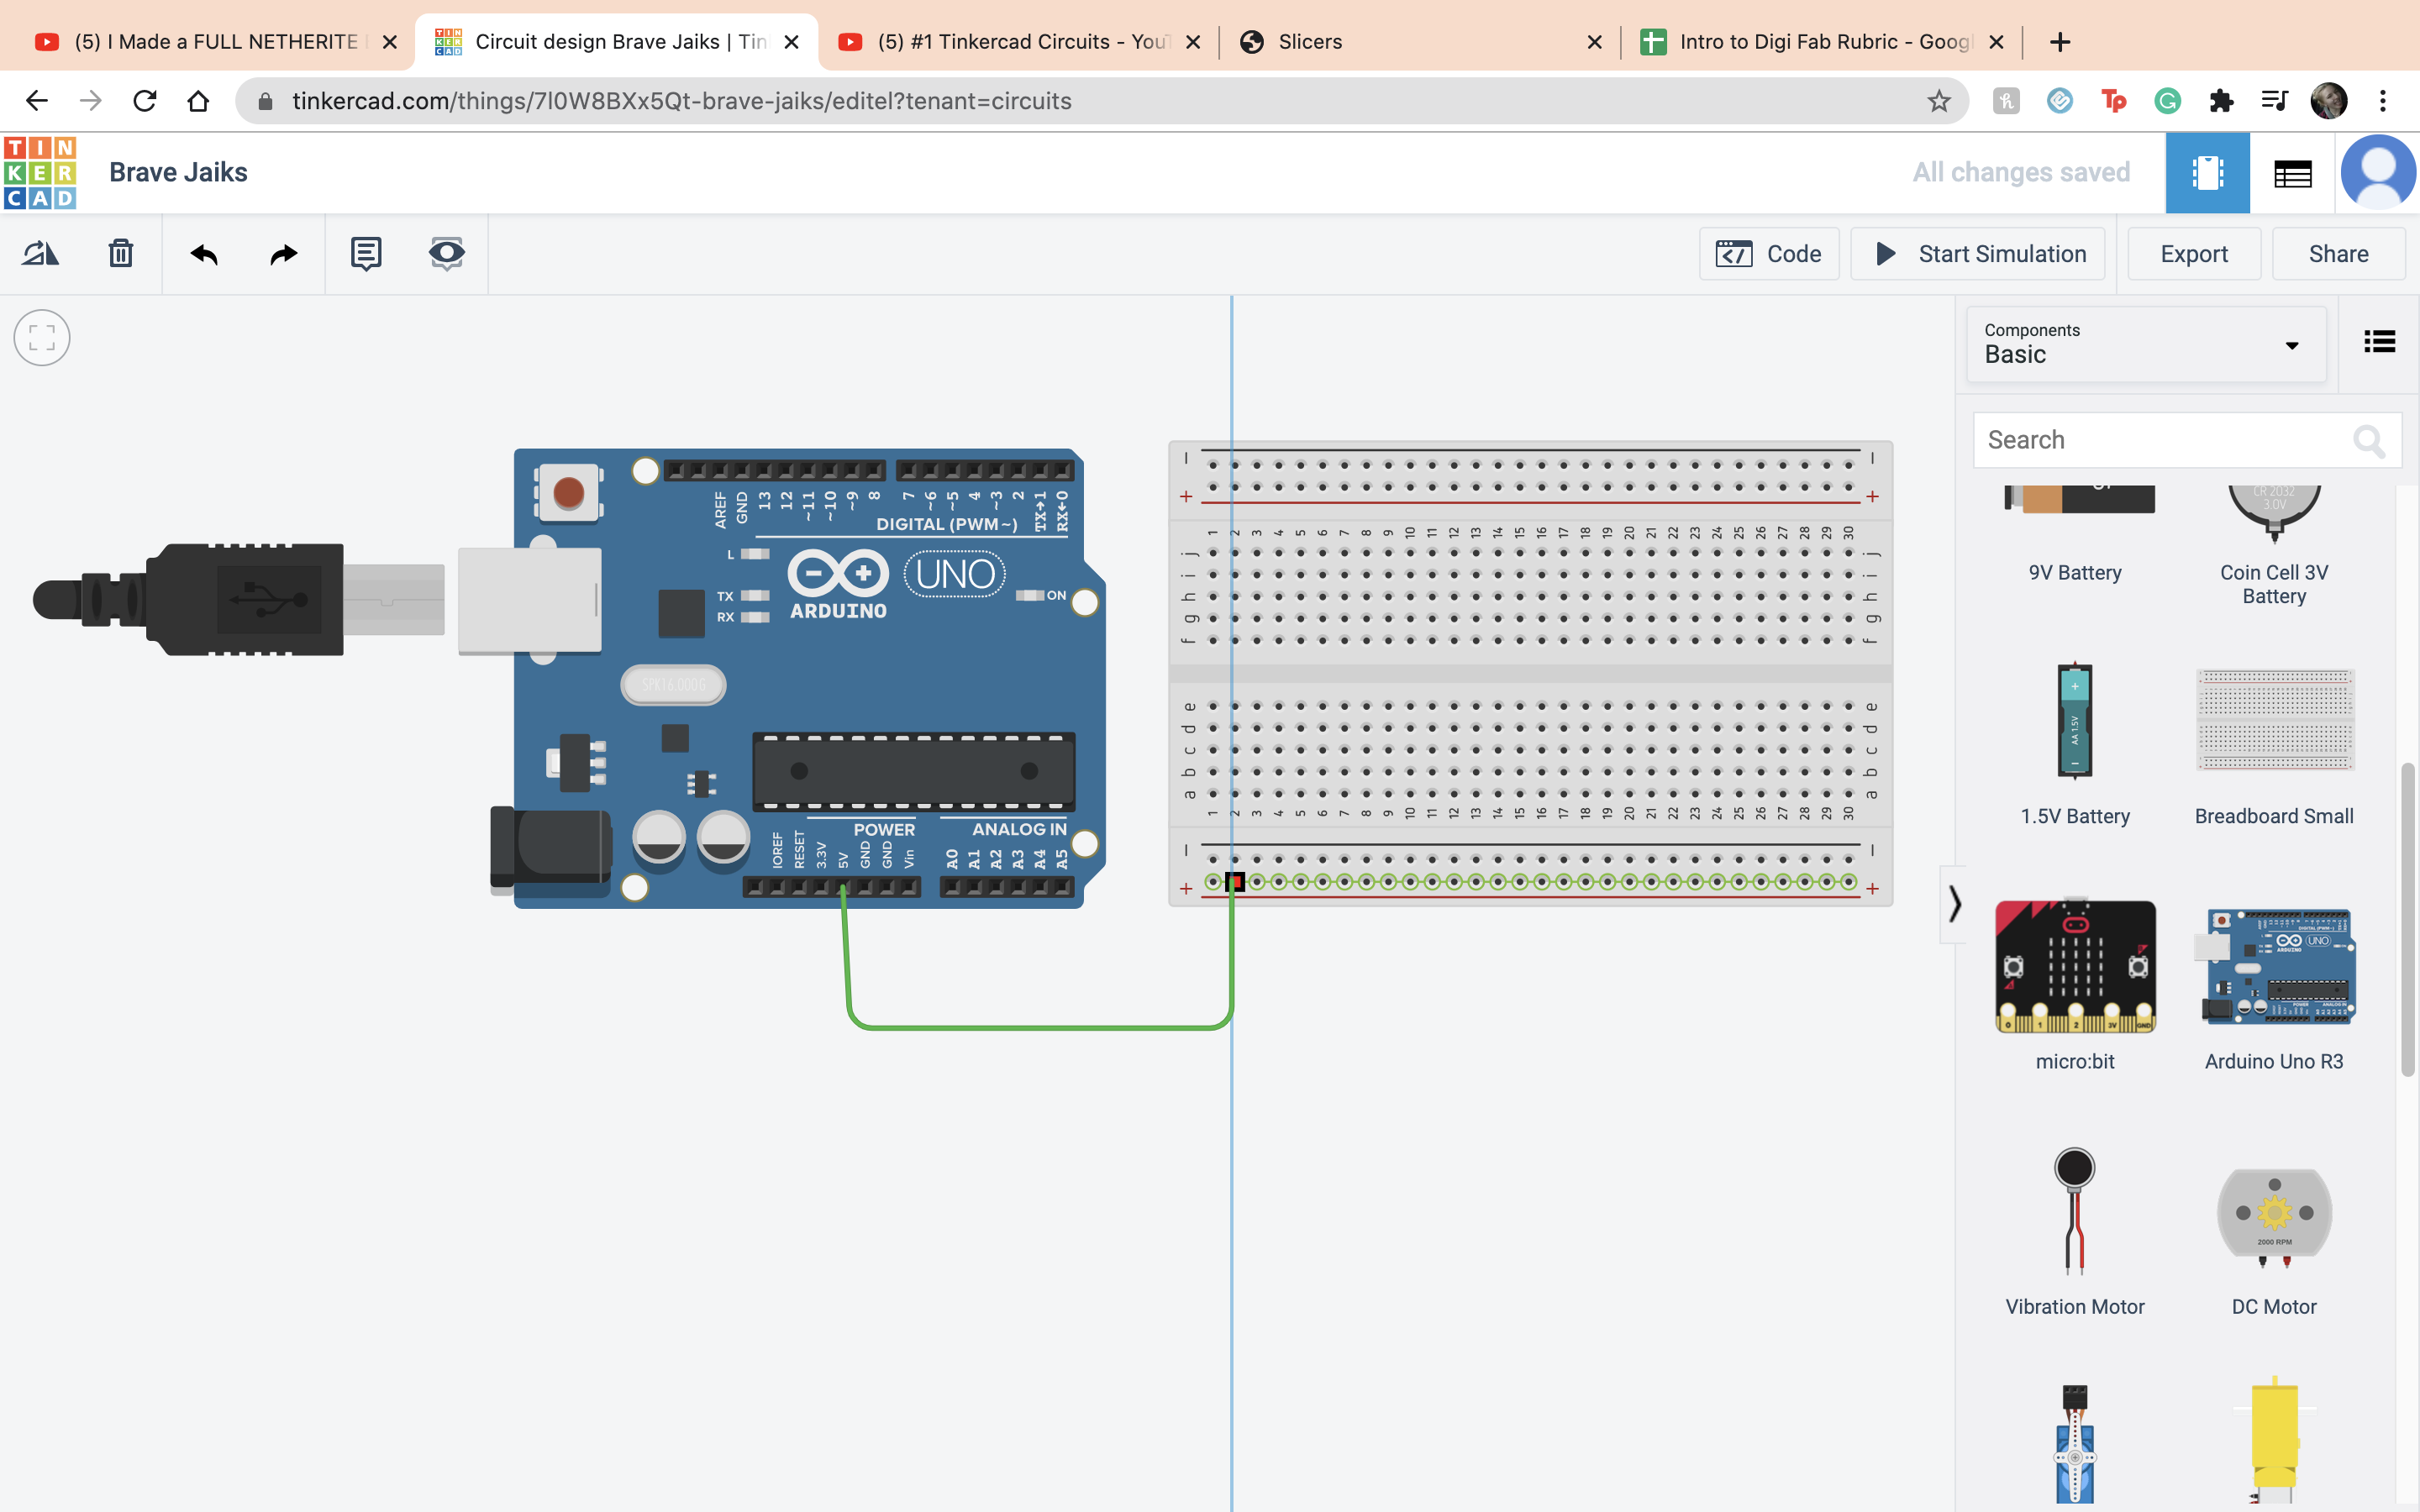Click the Share button
Image resolution: width=2420 pixels, height=1512 pixels.
2338,254
